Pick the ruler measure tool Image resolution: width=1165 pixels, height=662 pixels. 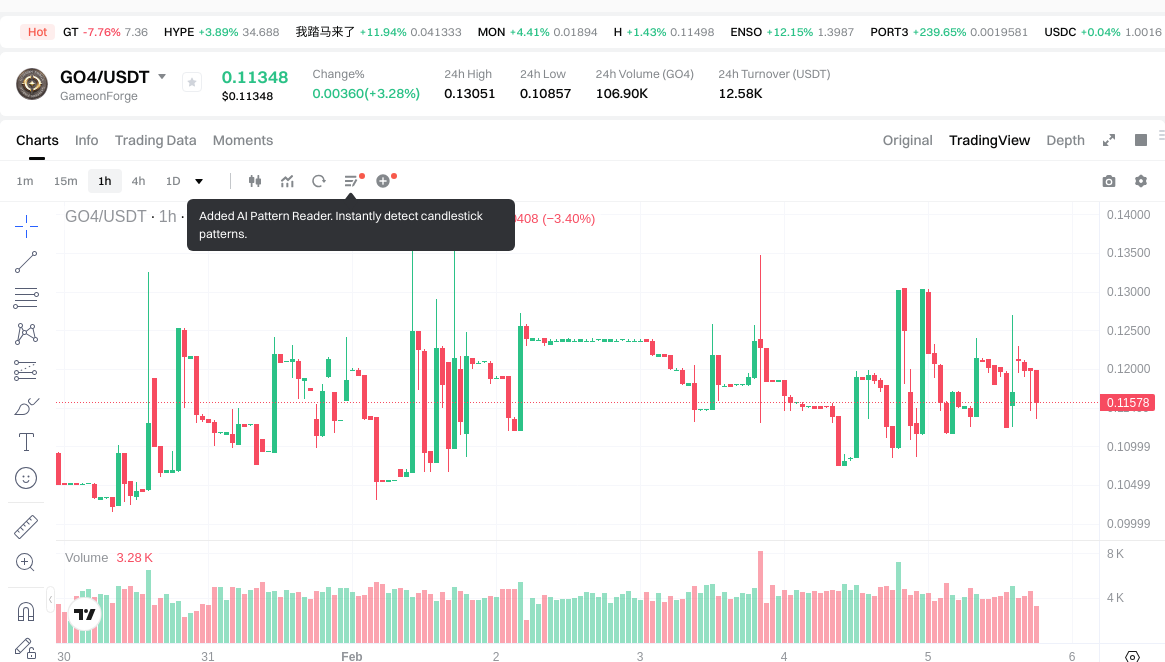coord(26,526)
